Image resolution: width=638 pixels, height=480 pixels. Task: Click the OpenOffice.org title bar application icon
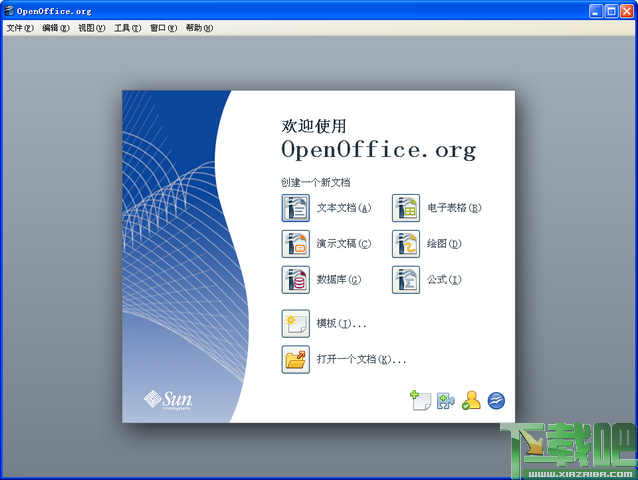pyautogui.click(x=9, y=11)
